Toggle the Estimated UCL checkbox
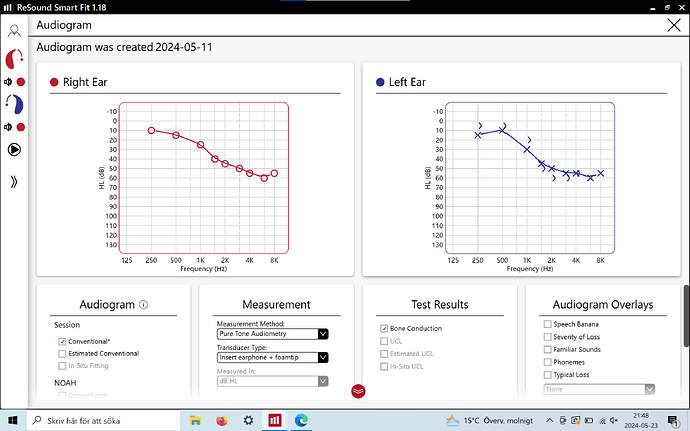 [384, 354]
